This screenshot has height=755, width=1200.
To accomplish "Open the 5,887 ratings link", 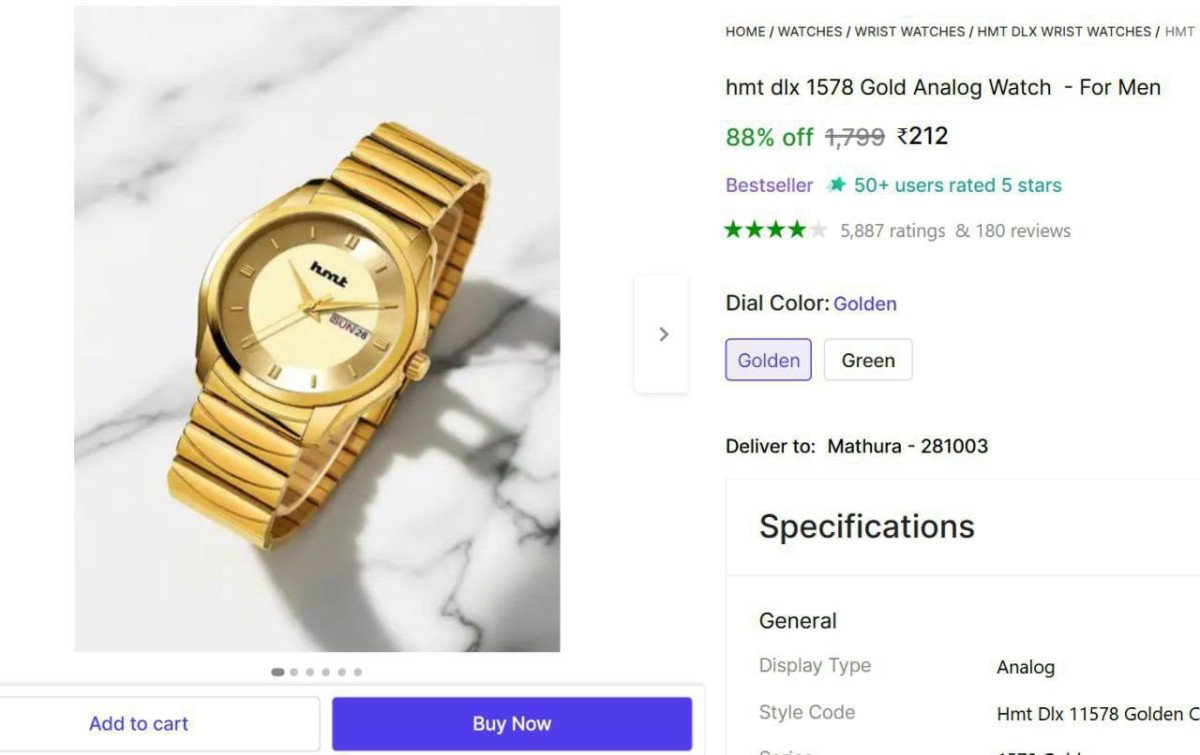I will pyautogui.click(x=892, y=231).
